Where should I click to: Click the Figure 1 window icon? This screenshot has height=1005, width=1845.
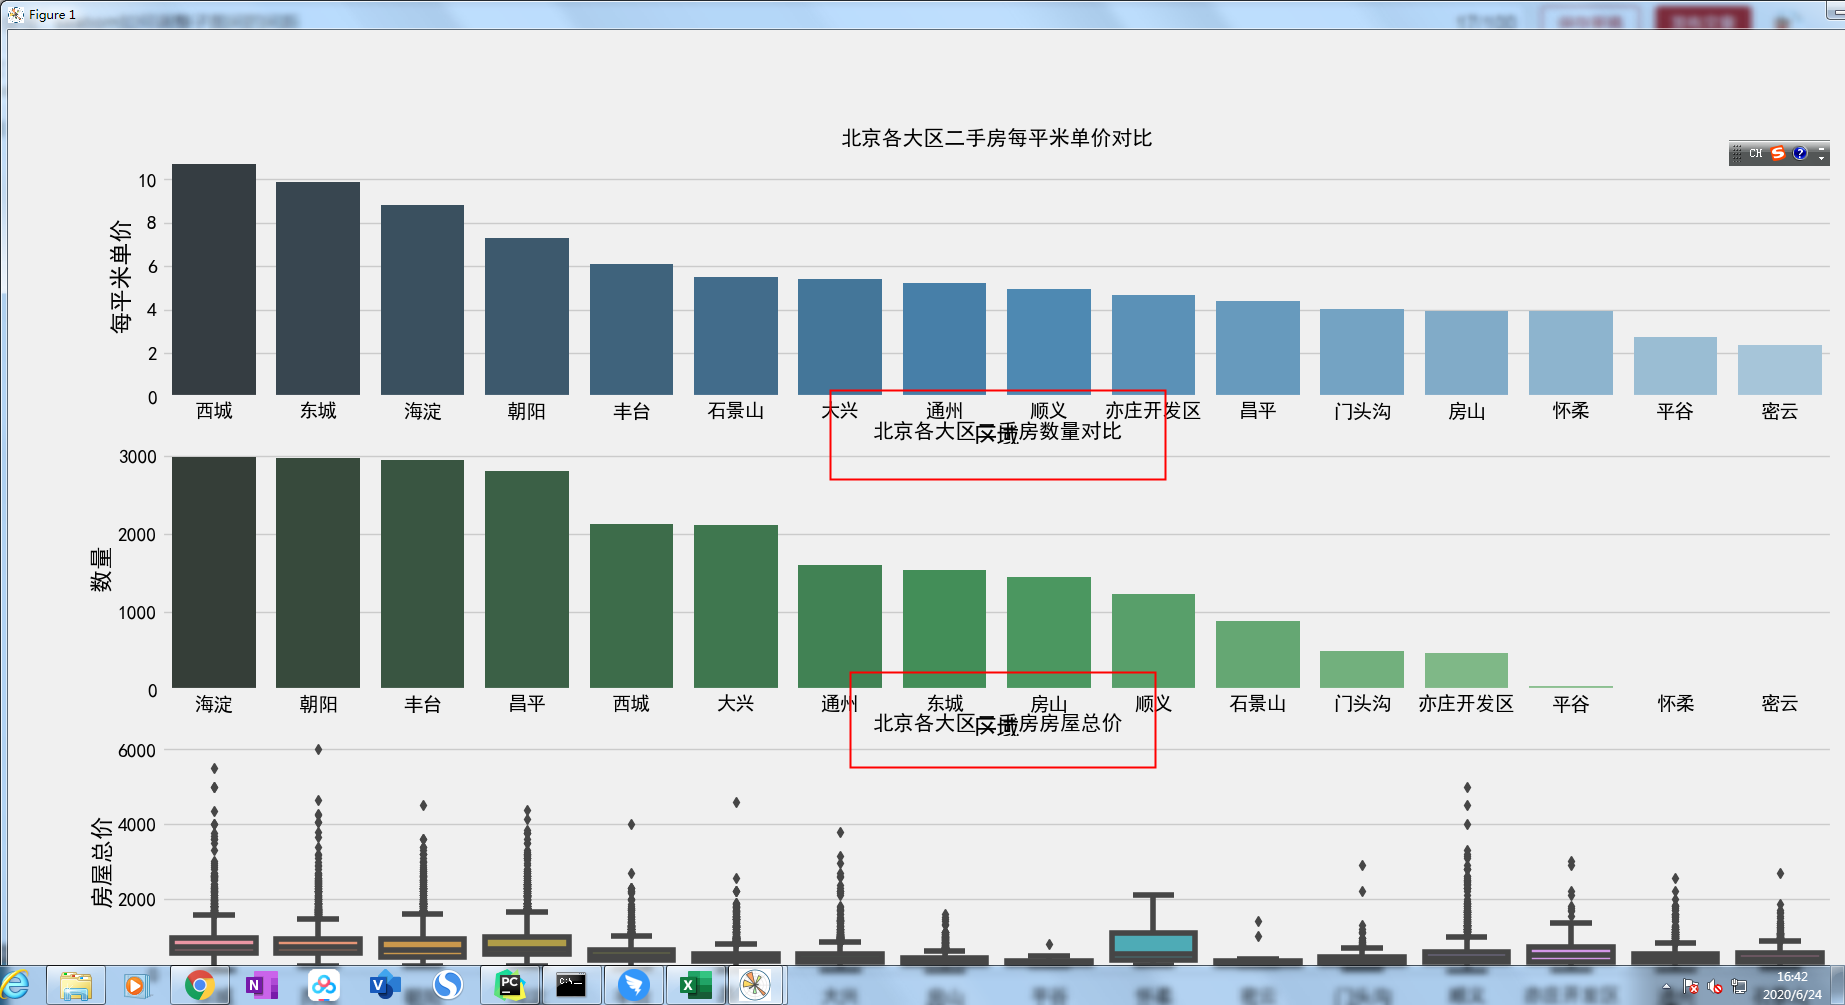coord(16,14)
